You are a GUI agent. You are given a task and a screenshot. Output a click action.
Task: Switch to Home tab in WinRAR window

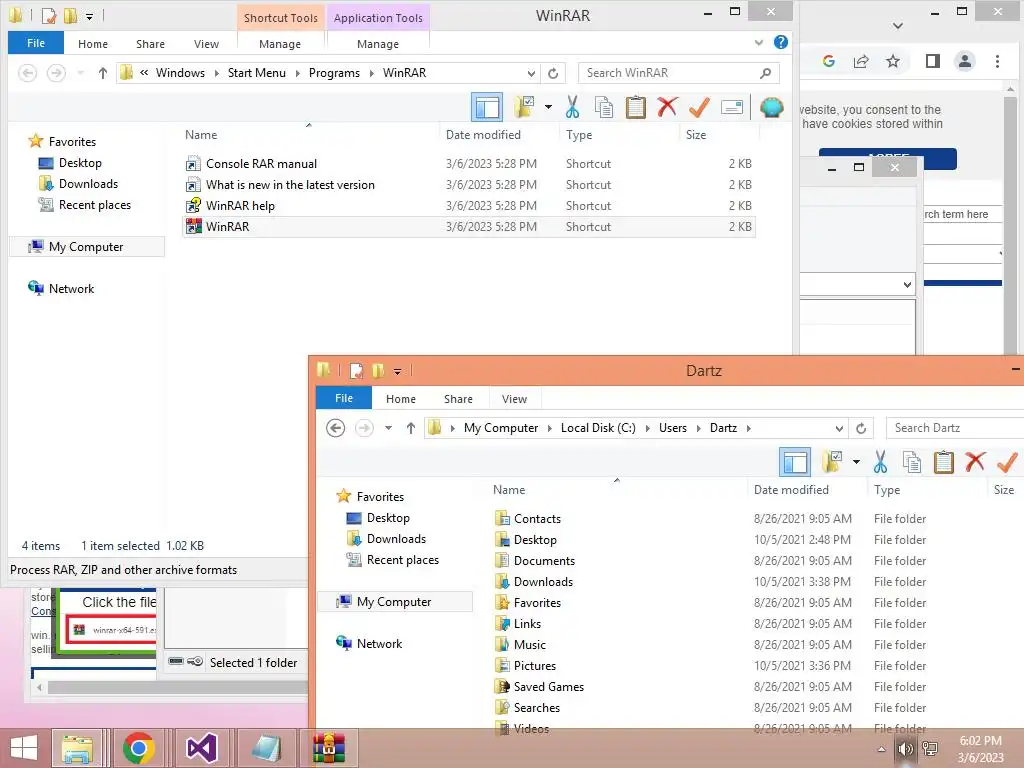[93, 44]
